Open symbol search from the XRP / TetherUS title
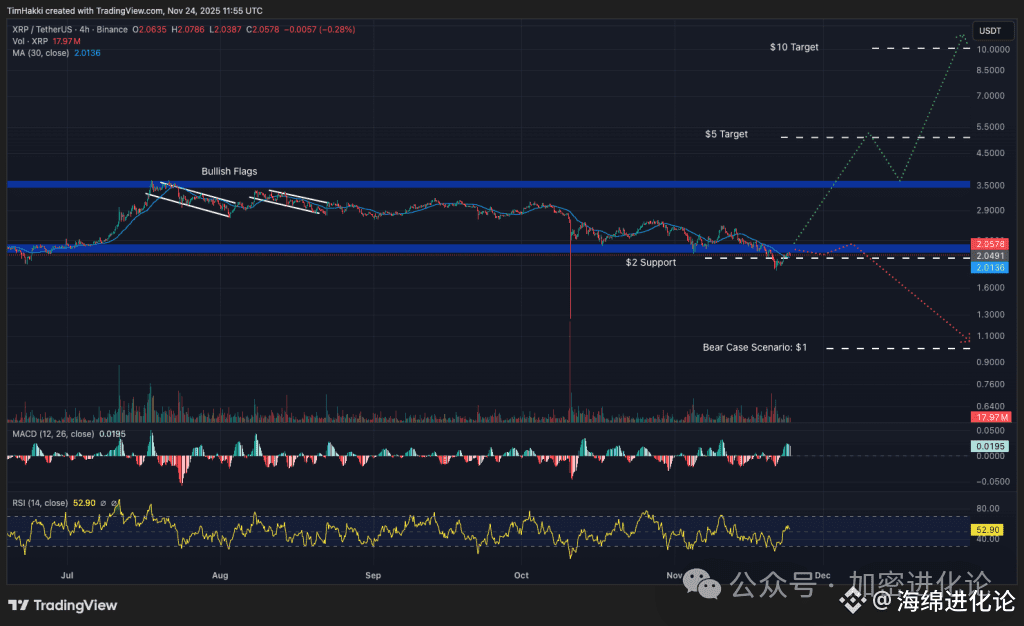 click(42, 30)
